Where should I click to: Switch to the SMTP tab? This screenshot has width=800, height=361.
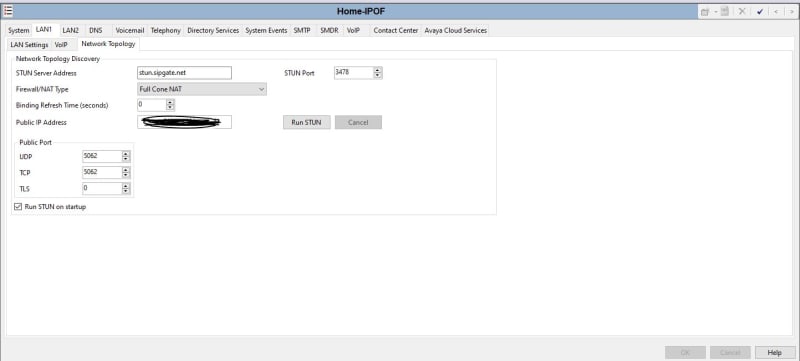coord(302,31)
